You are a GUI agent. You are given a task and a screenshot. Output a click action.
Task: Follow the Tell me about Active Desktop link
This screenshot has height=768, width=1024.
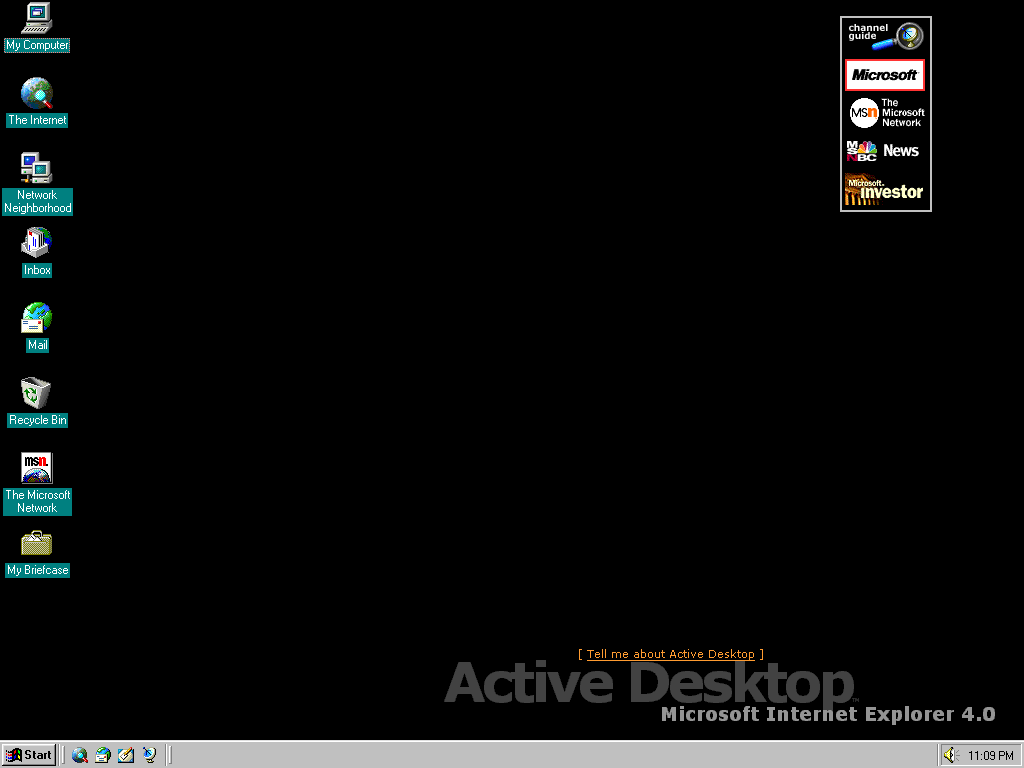[x=671, y=654]
